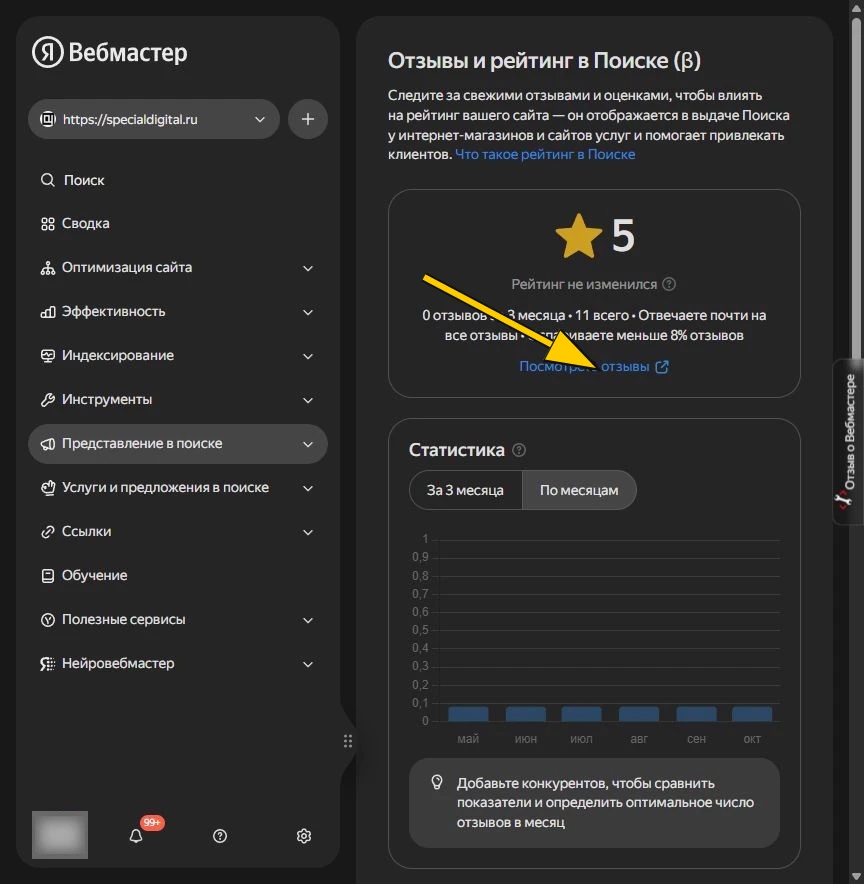The height and width of the screenshot is (884, 864).
Task: Click help icon beside Рейтинг не изменился
Action: (x=669, y=284)
